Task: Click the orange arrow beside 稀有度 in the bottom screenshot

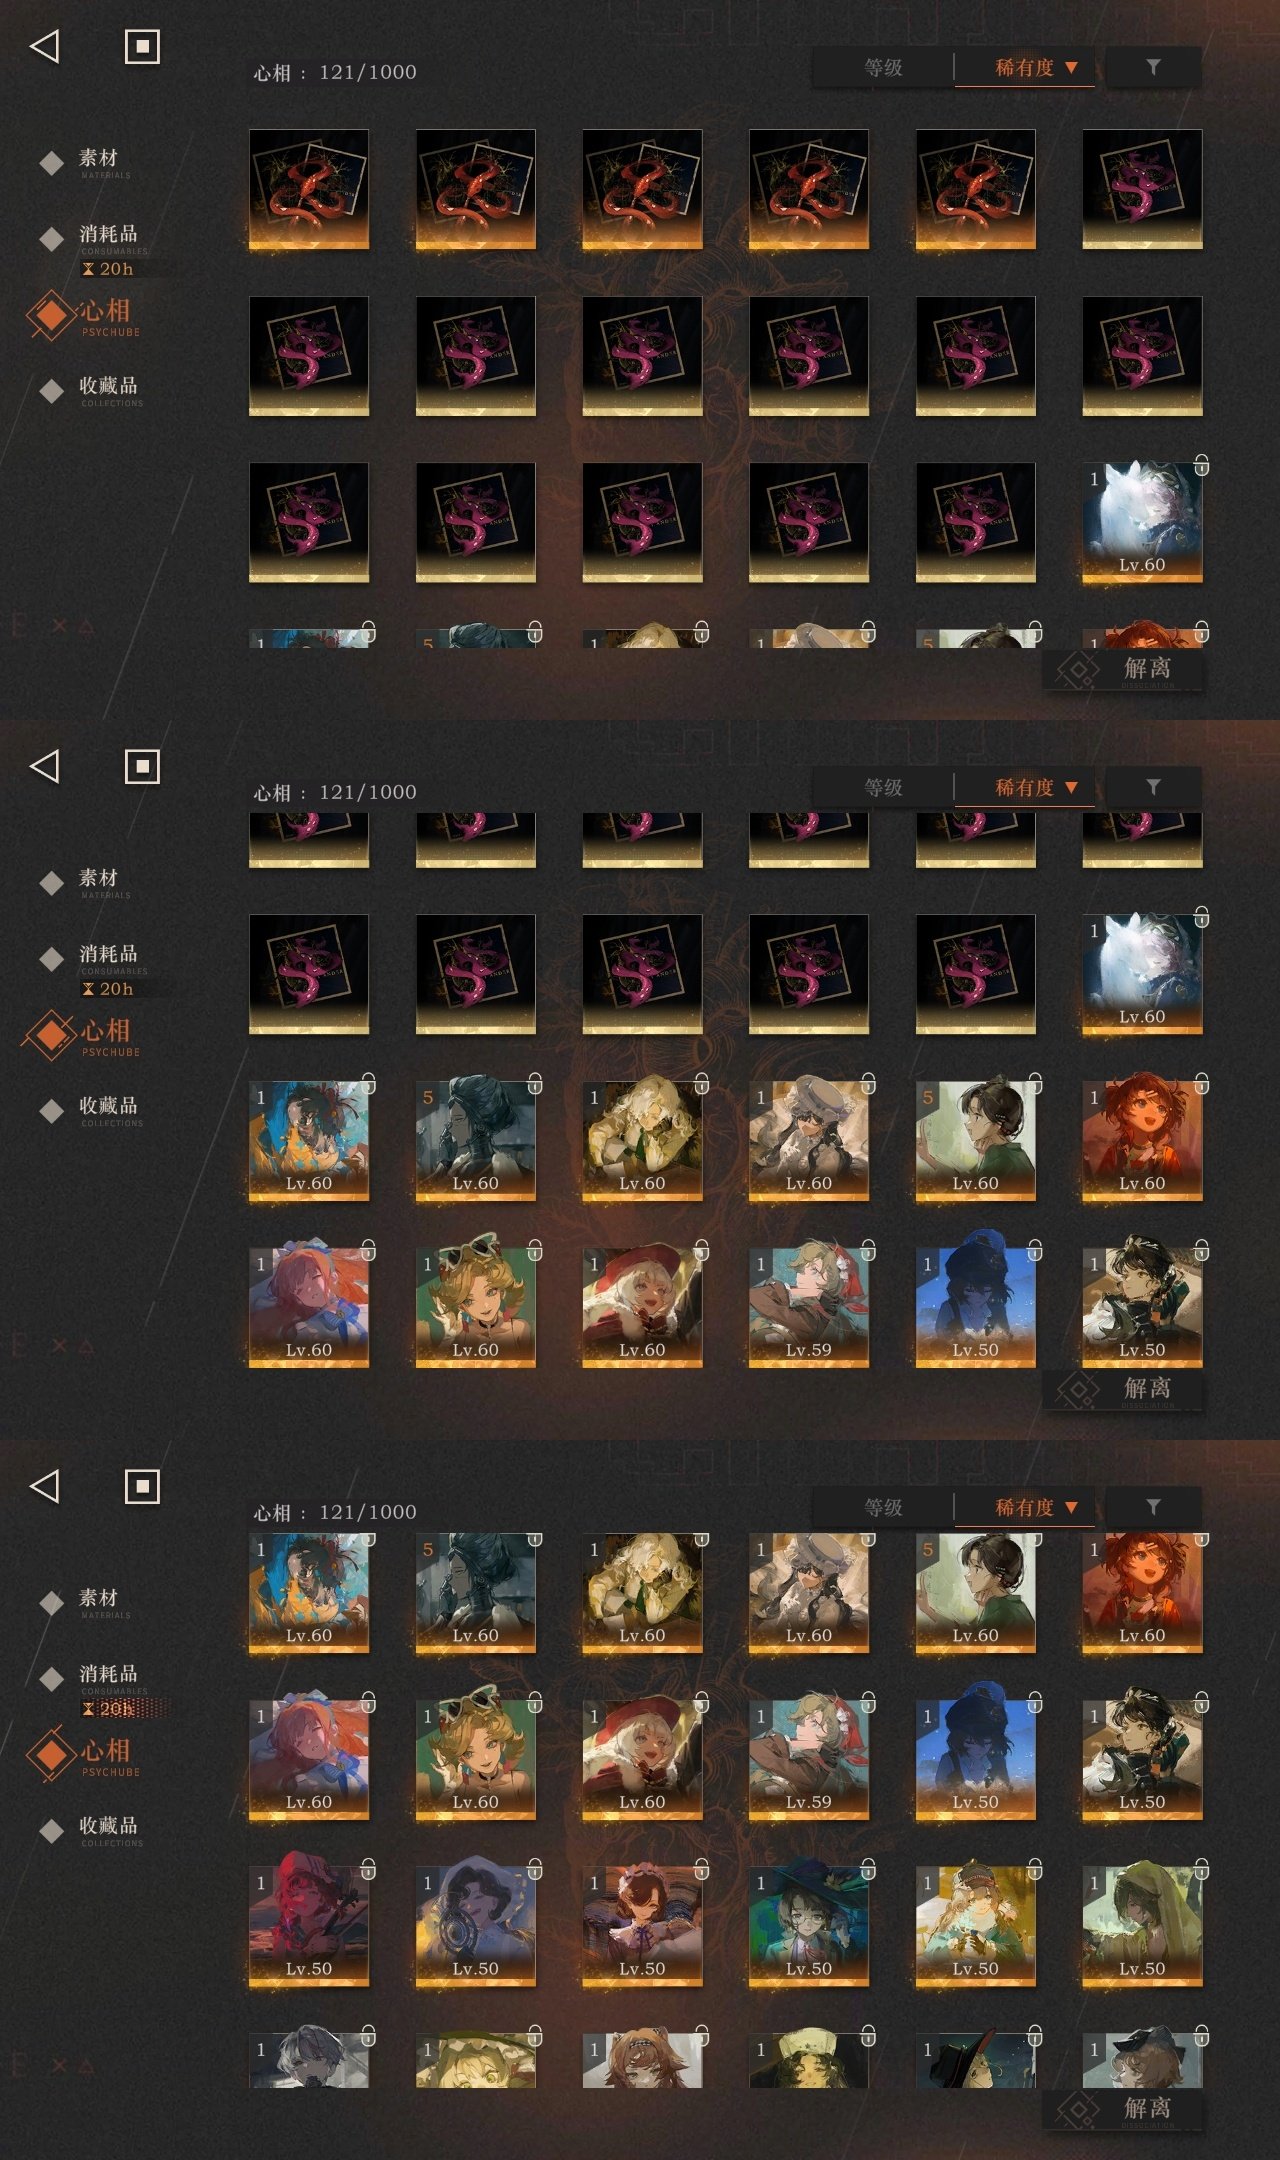Action: (1071, 1507)
